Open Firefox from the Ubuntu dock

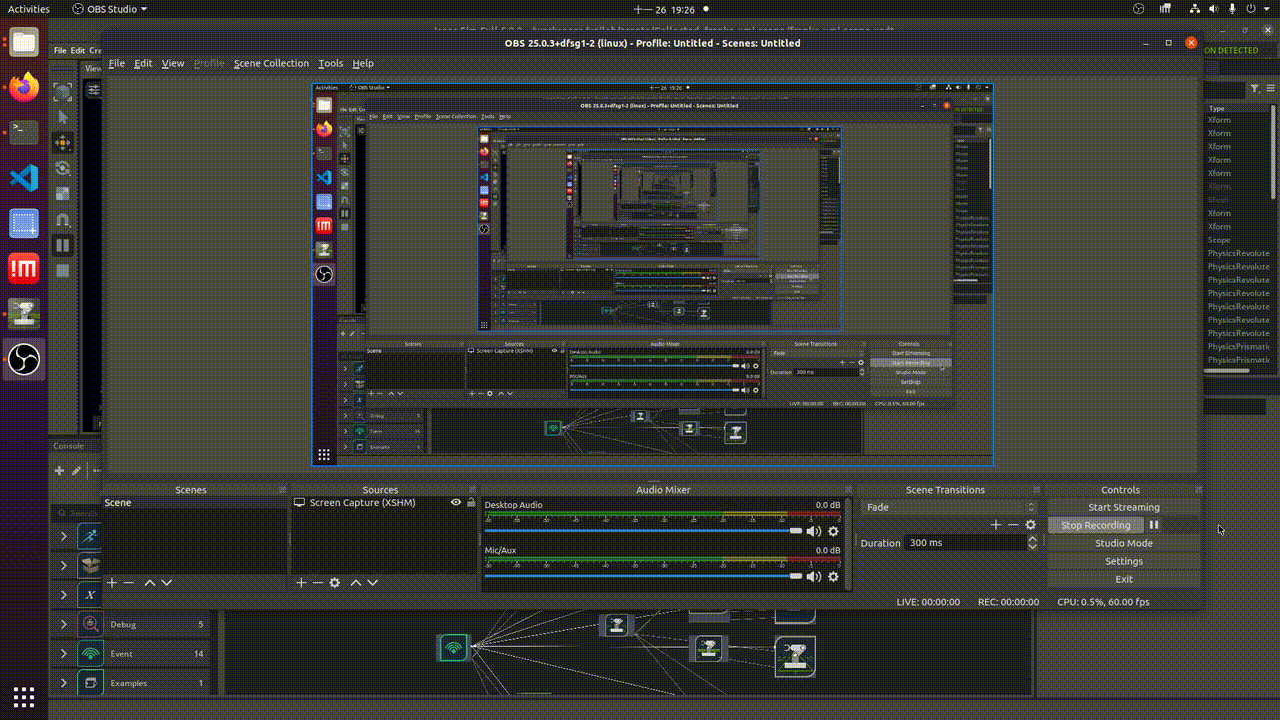(24, 87)
